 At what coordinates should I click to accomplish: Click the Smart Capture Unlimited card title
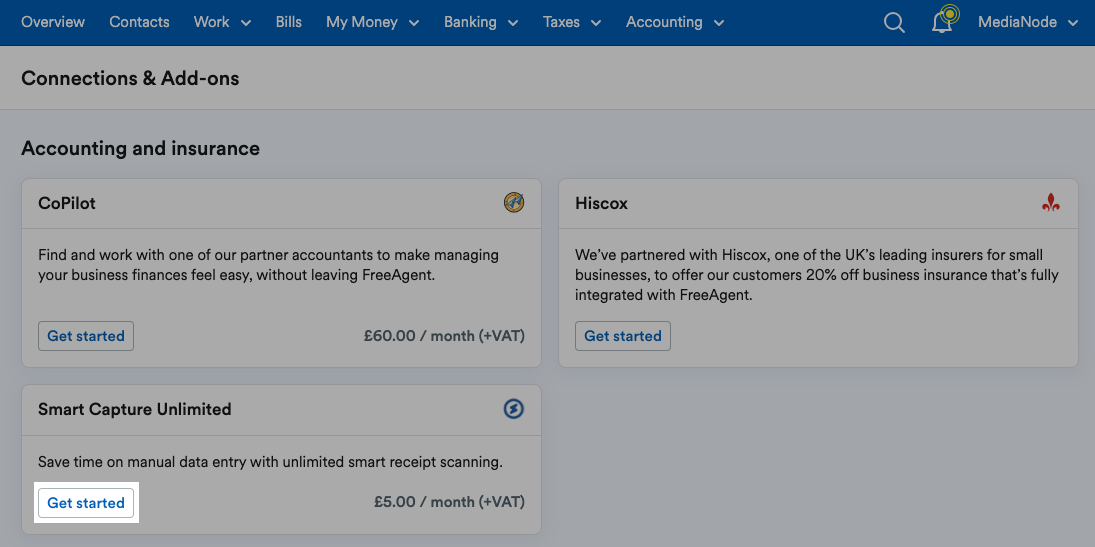click(135, 409)
